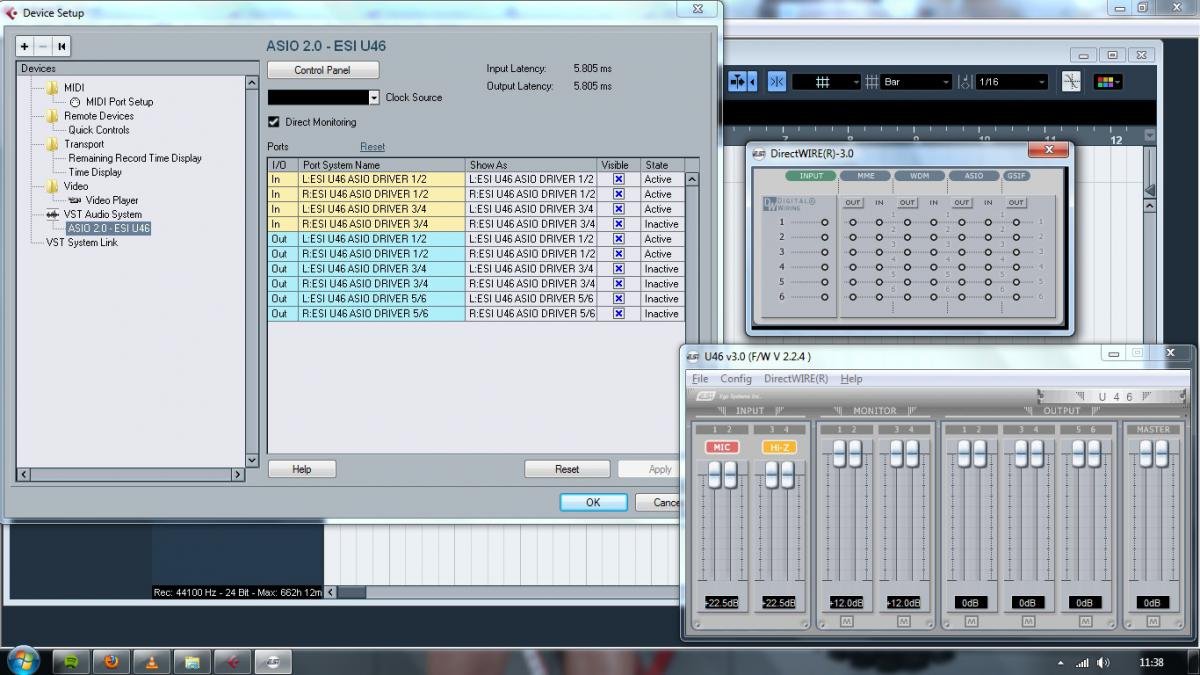This screenshot has height=675, width=1200.
Task: Toggle Hi-Z switch on input 3/4
Action: pos(779,447)
